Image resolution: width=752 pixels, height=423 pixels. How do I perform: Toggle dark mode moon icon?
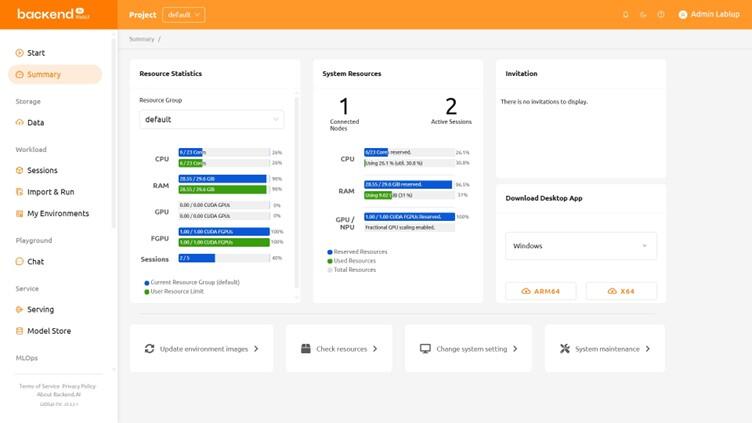643,14
